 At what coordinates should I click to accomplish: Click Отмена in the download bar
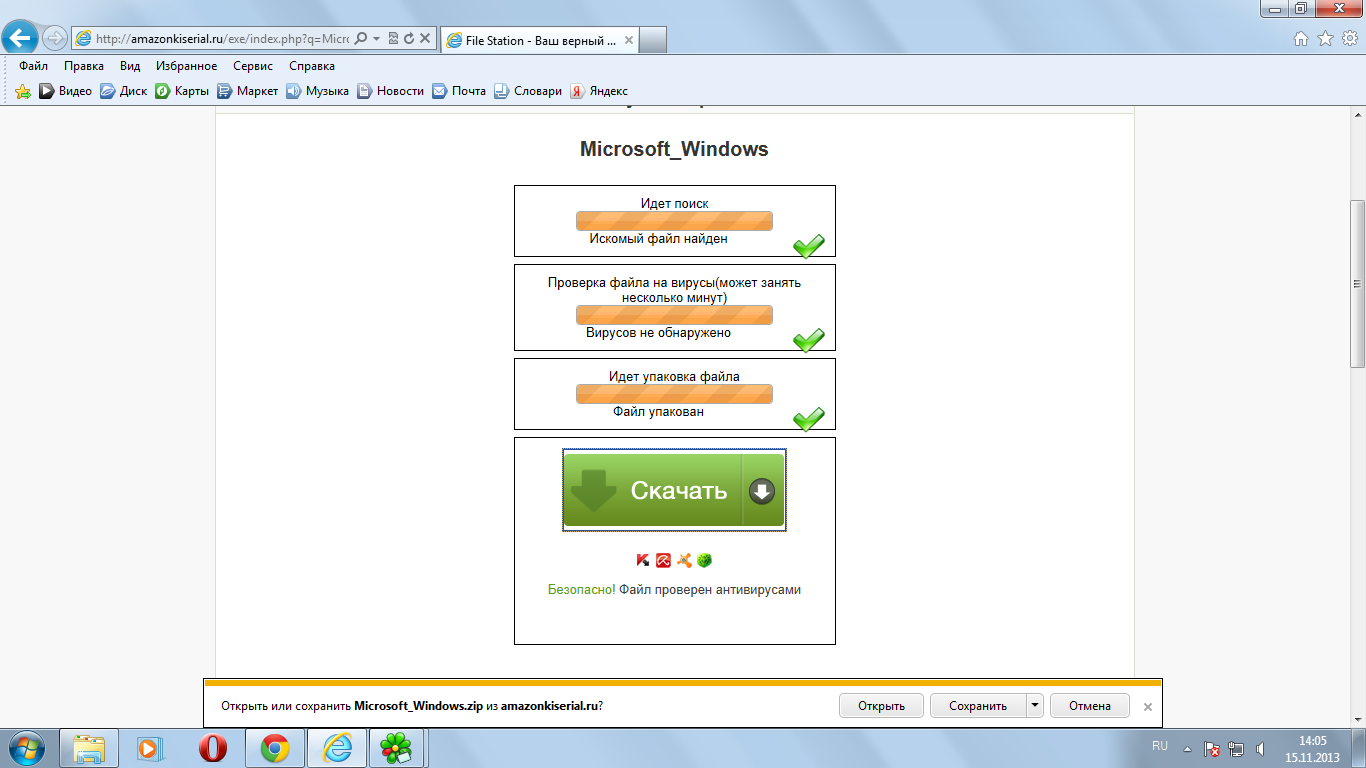coord(1090,705)
